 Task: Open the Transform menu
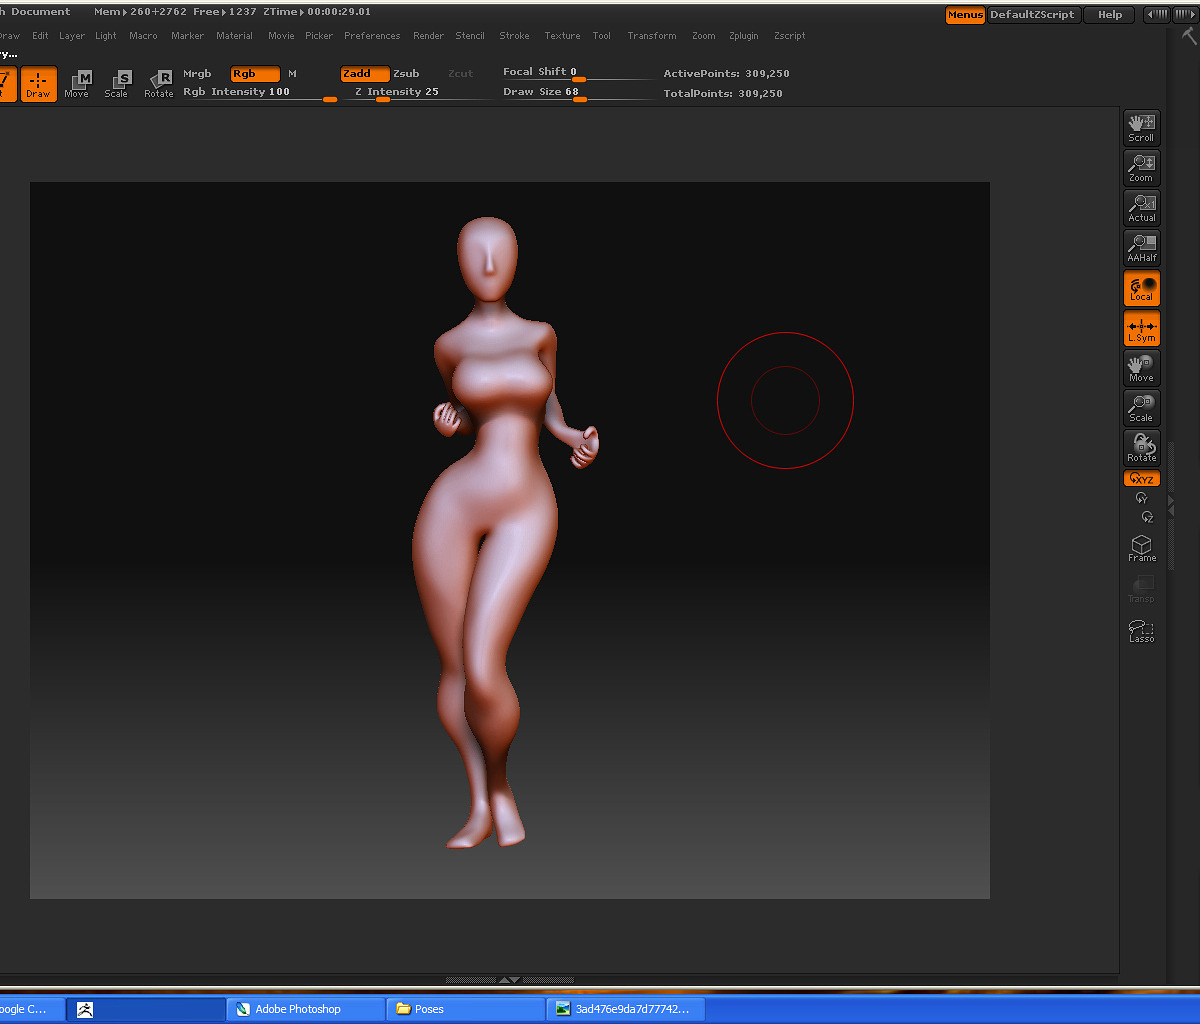pos(652,36)
